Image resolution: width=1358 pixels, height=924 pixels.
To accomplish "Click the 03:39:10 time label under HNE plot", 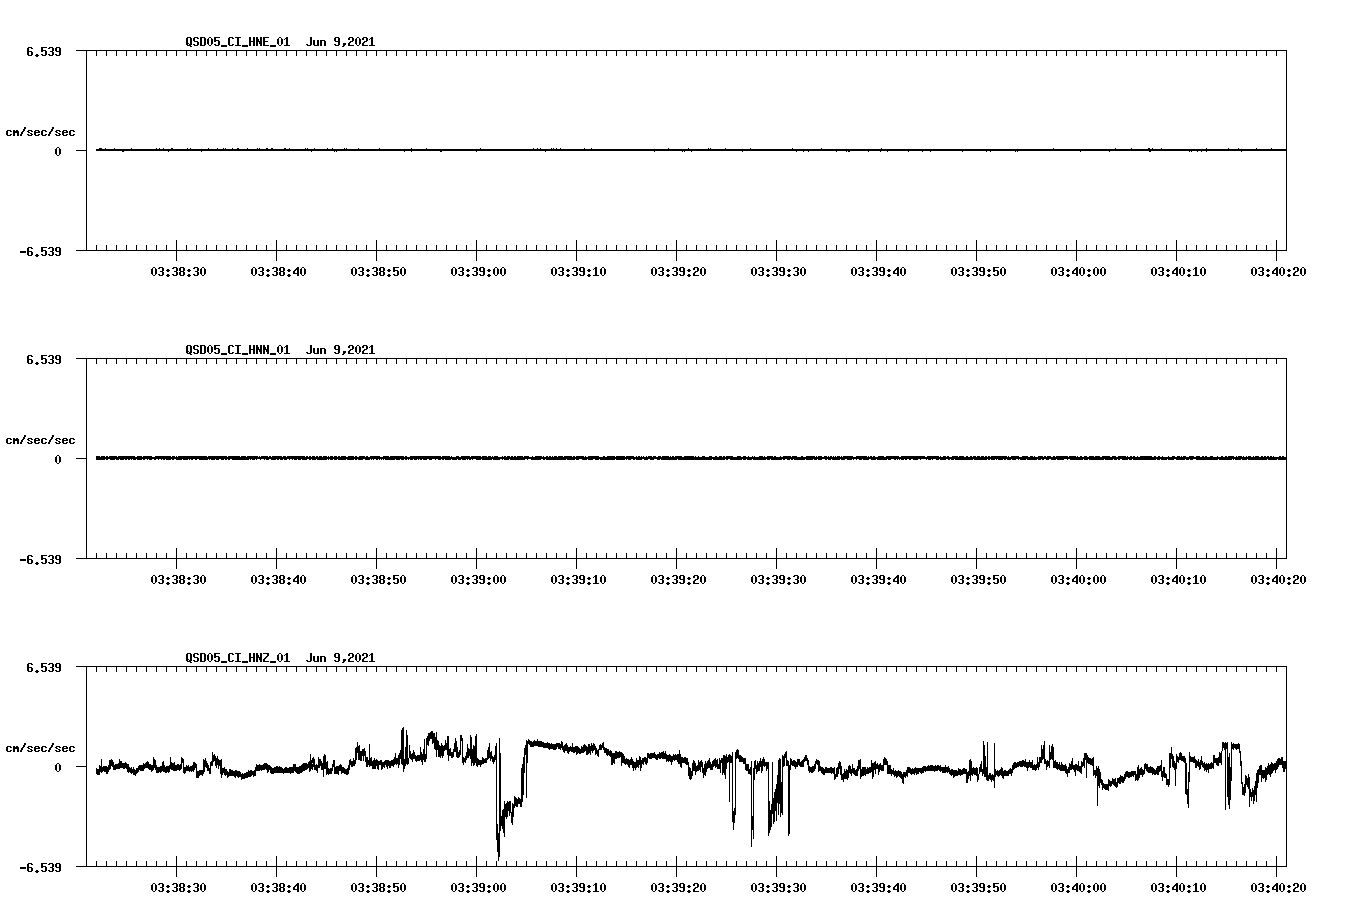I will (x=578, y=271).
